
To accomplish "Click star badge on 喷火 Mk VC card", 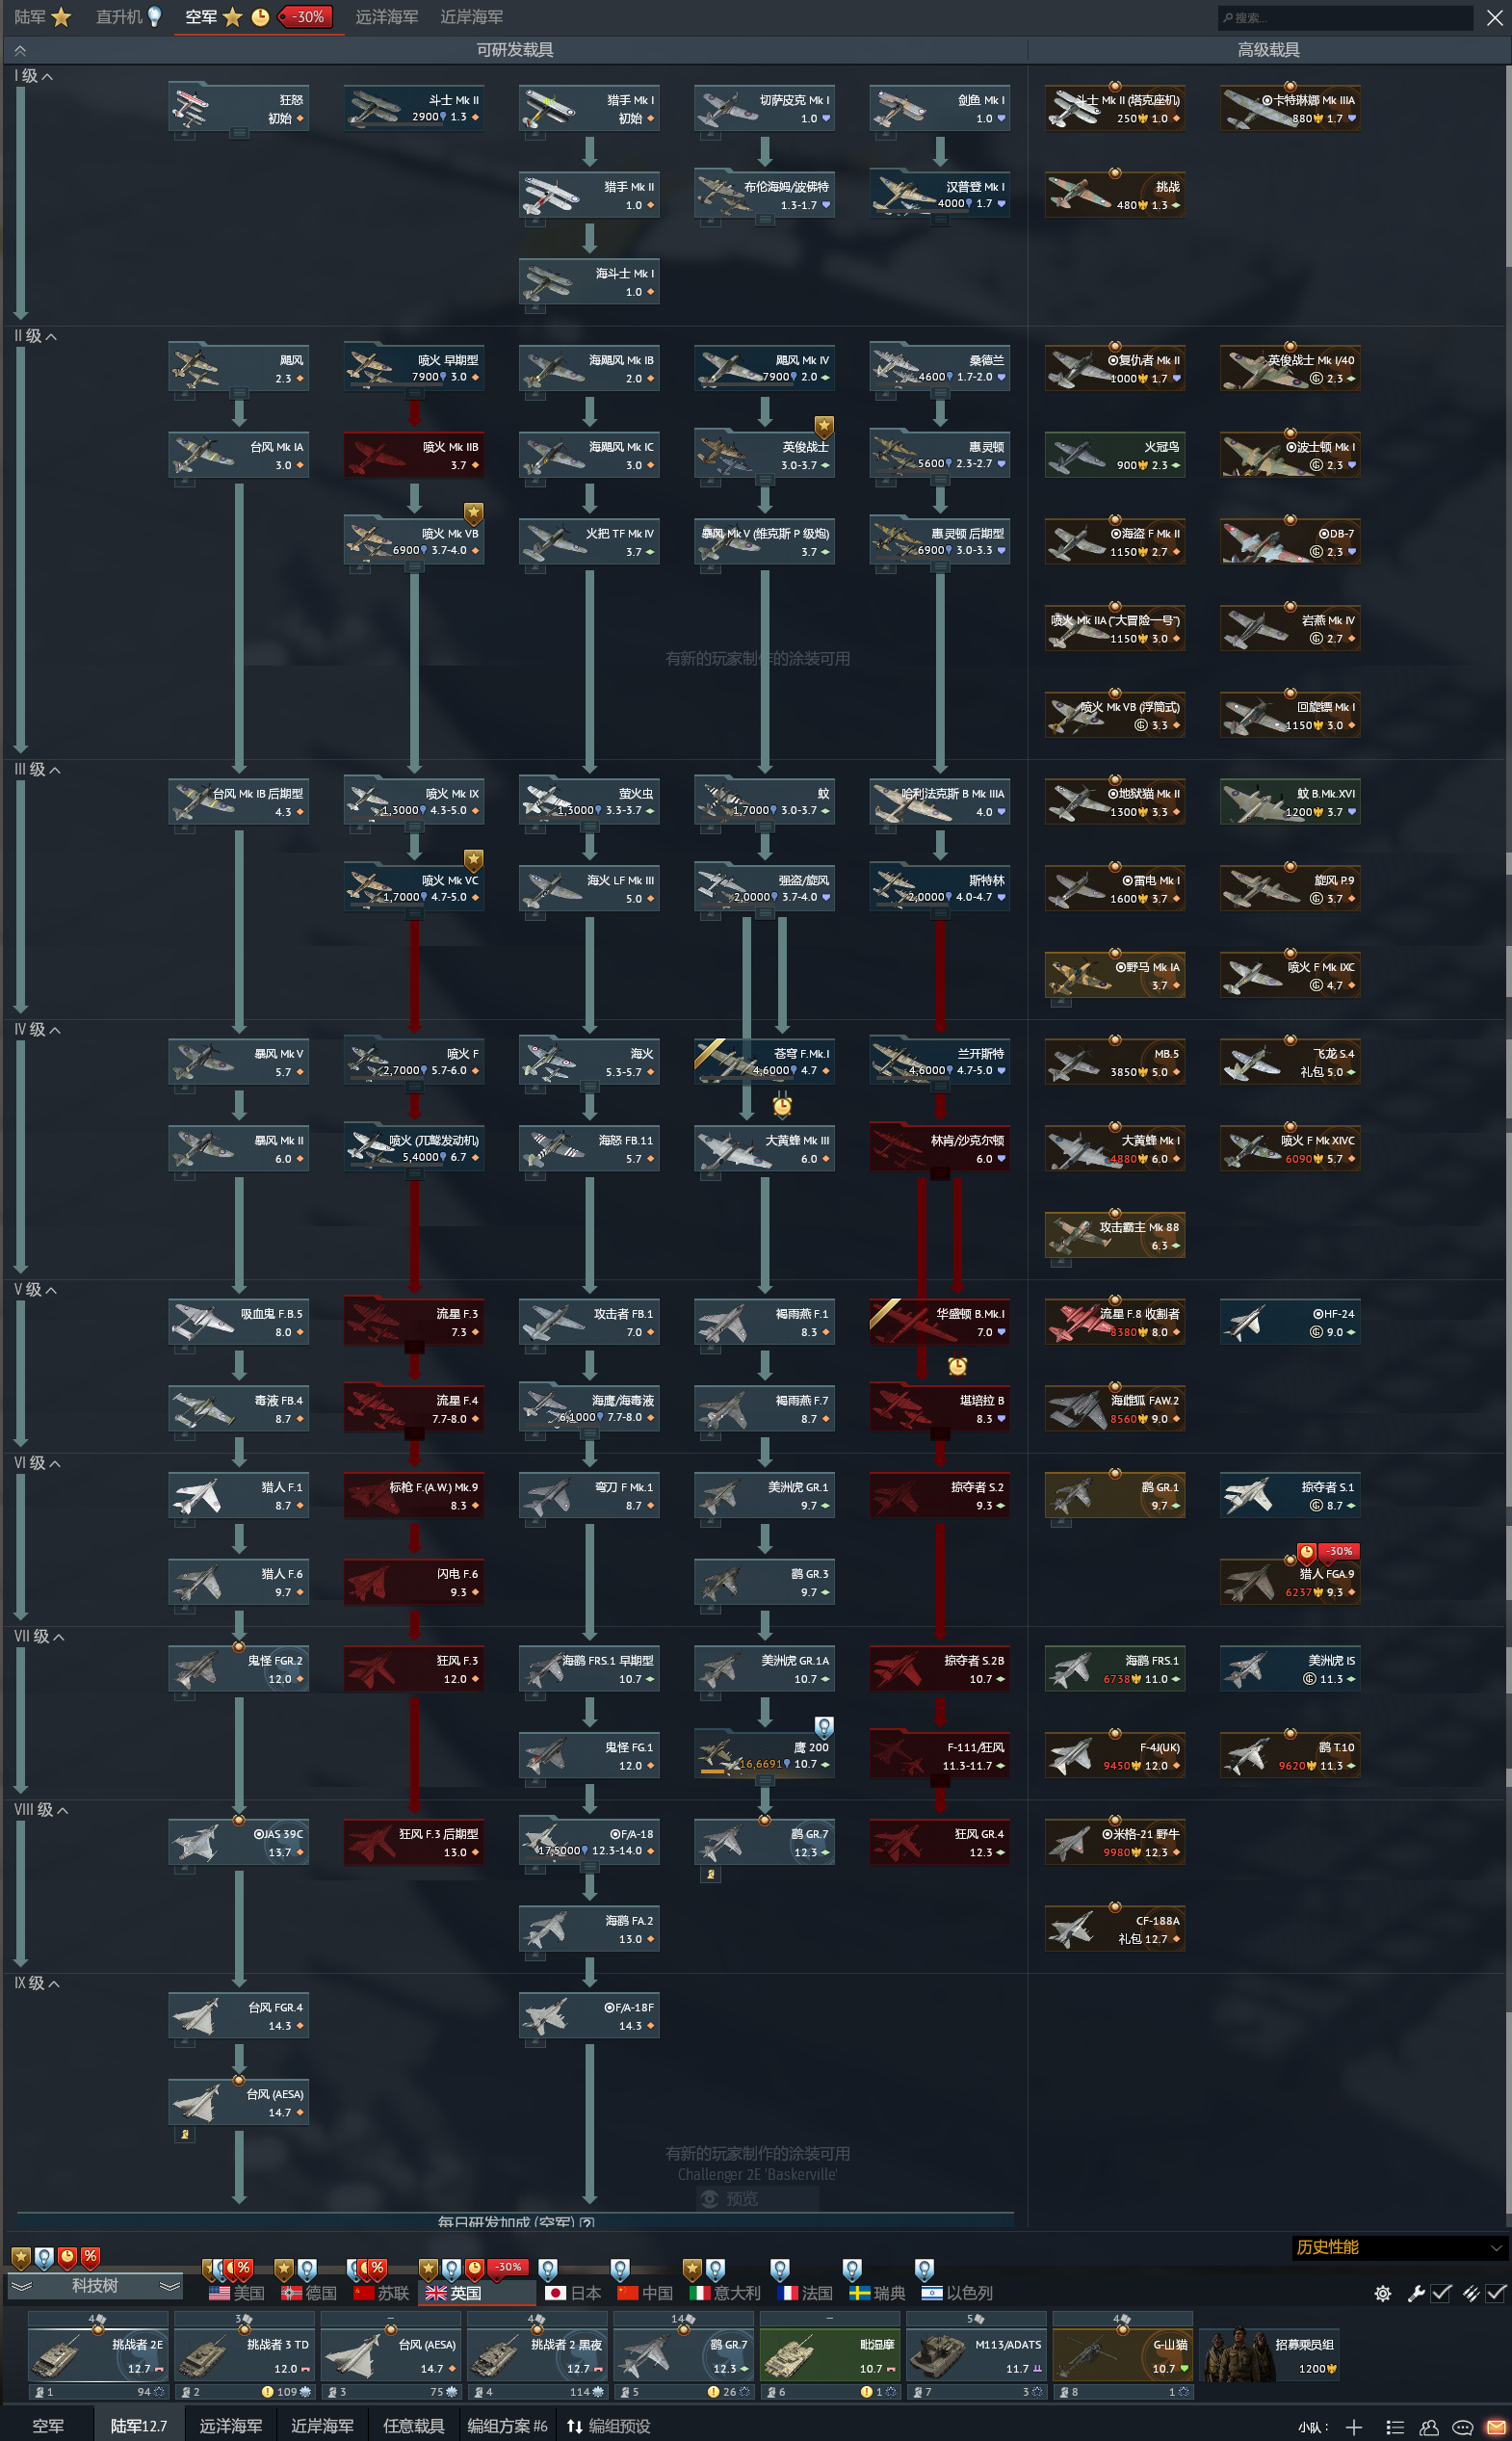I will 473,859.
